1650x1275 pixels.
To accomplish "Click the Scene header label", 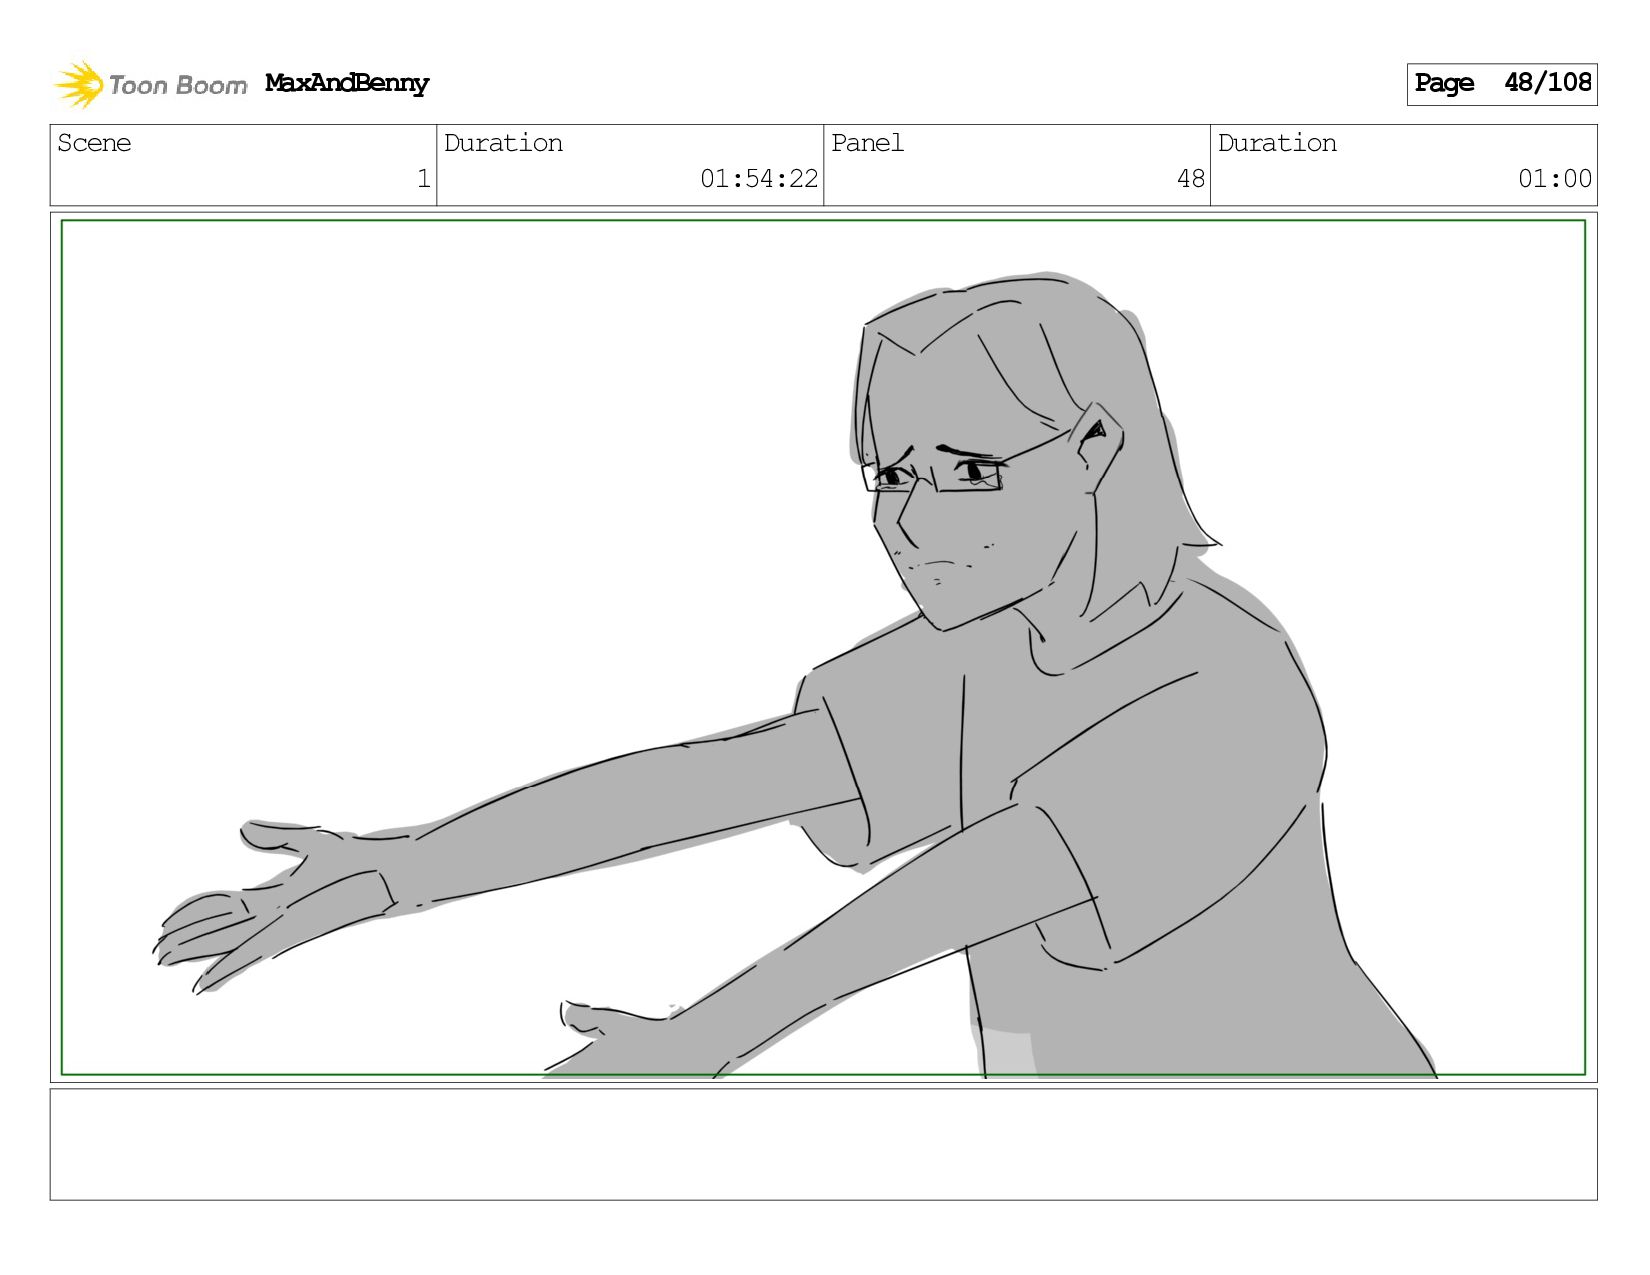I will pos(94,143).
